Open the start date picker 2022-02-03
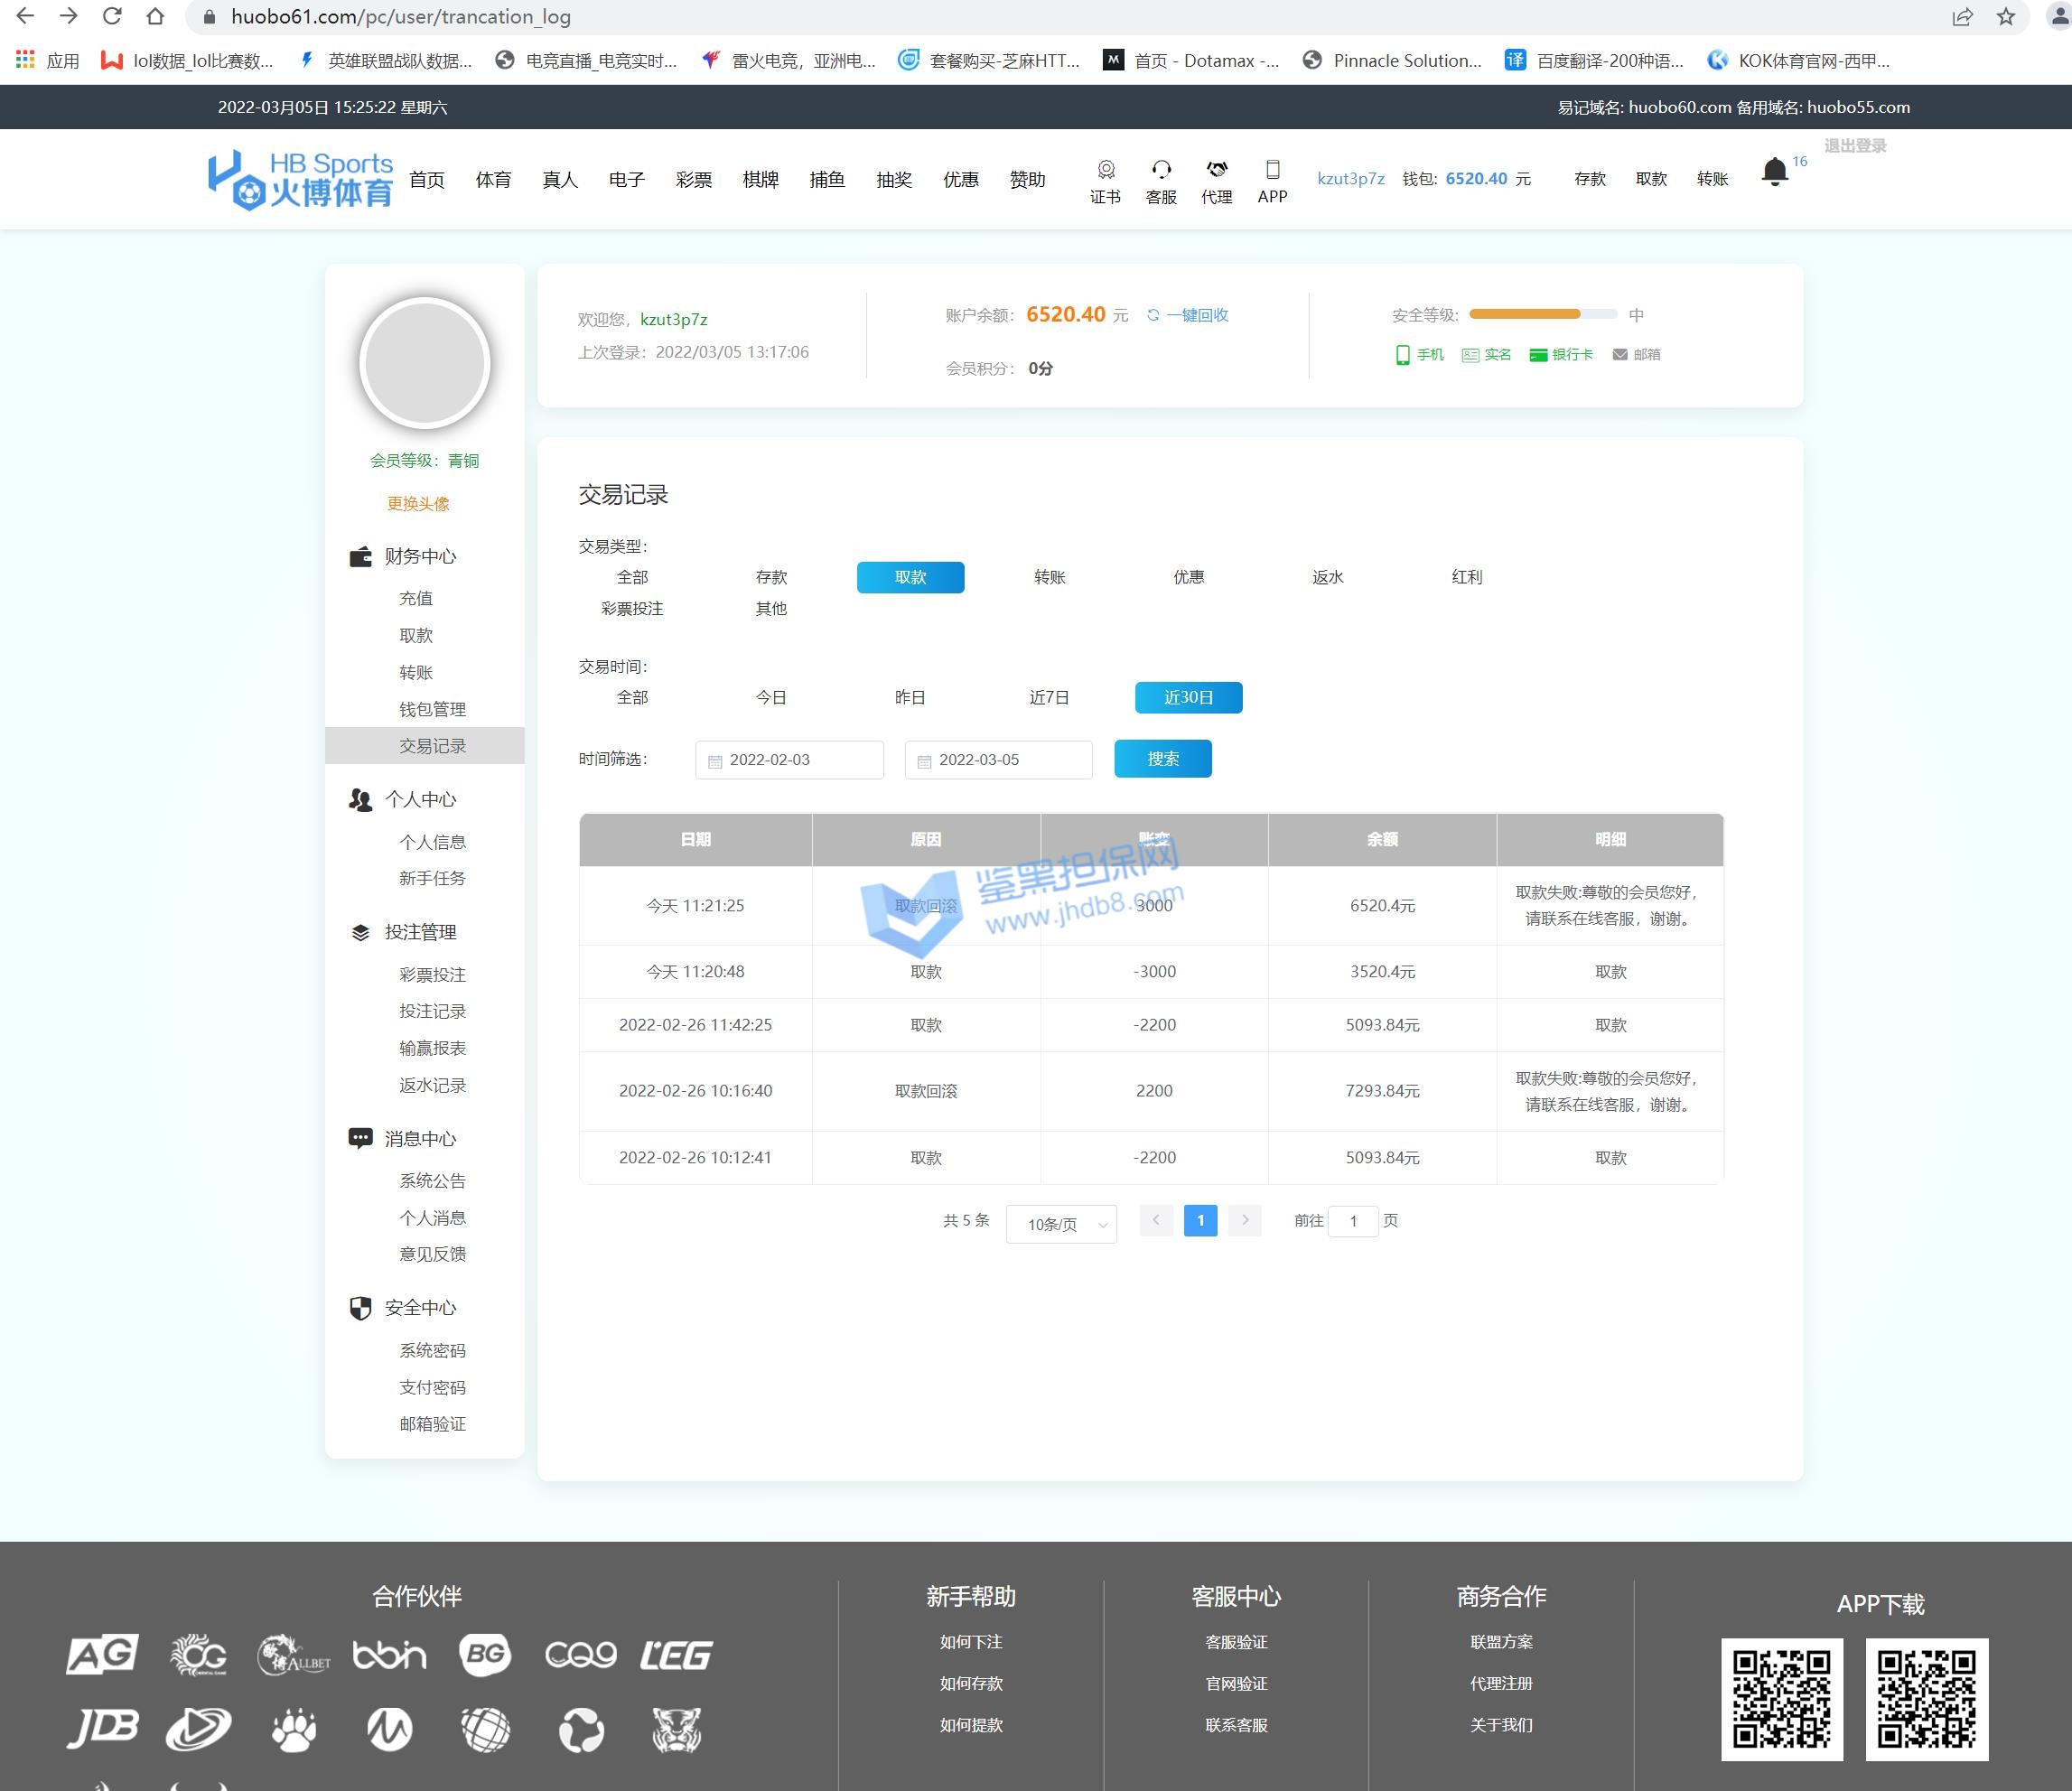Screen dimensions: 2072x1791 pos(789,760)
